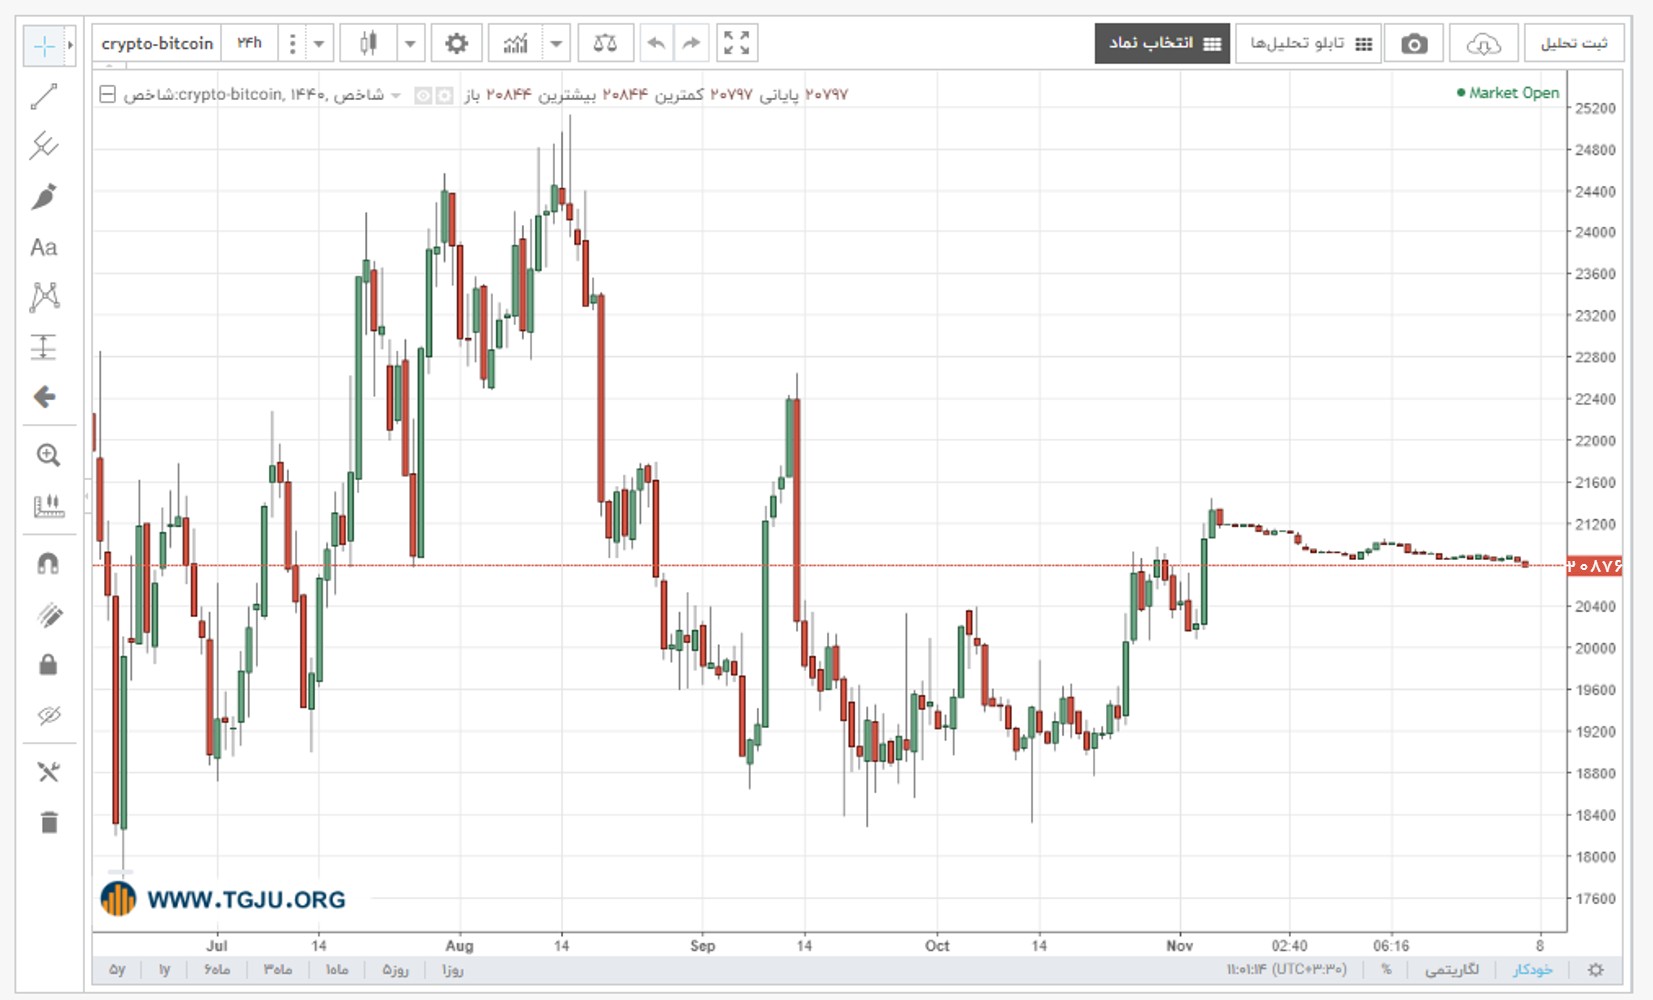Open chart settings gear in top toolbar

coord(456,43)
